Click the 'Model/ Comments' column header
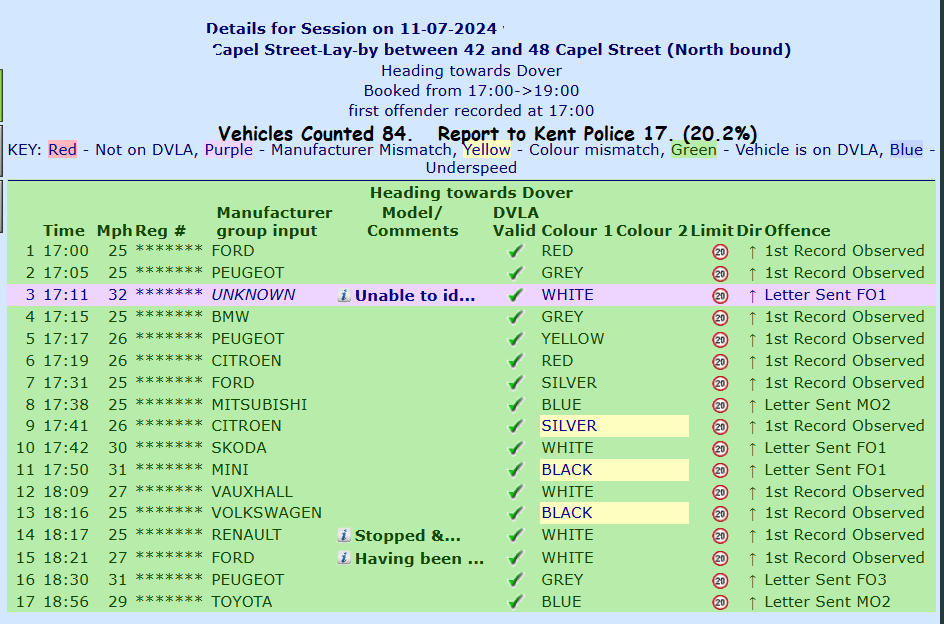The image size is (944, 624). tap(412, 222)
